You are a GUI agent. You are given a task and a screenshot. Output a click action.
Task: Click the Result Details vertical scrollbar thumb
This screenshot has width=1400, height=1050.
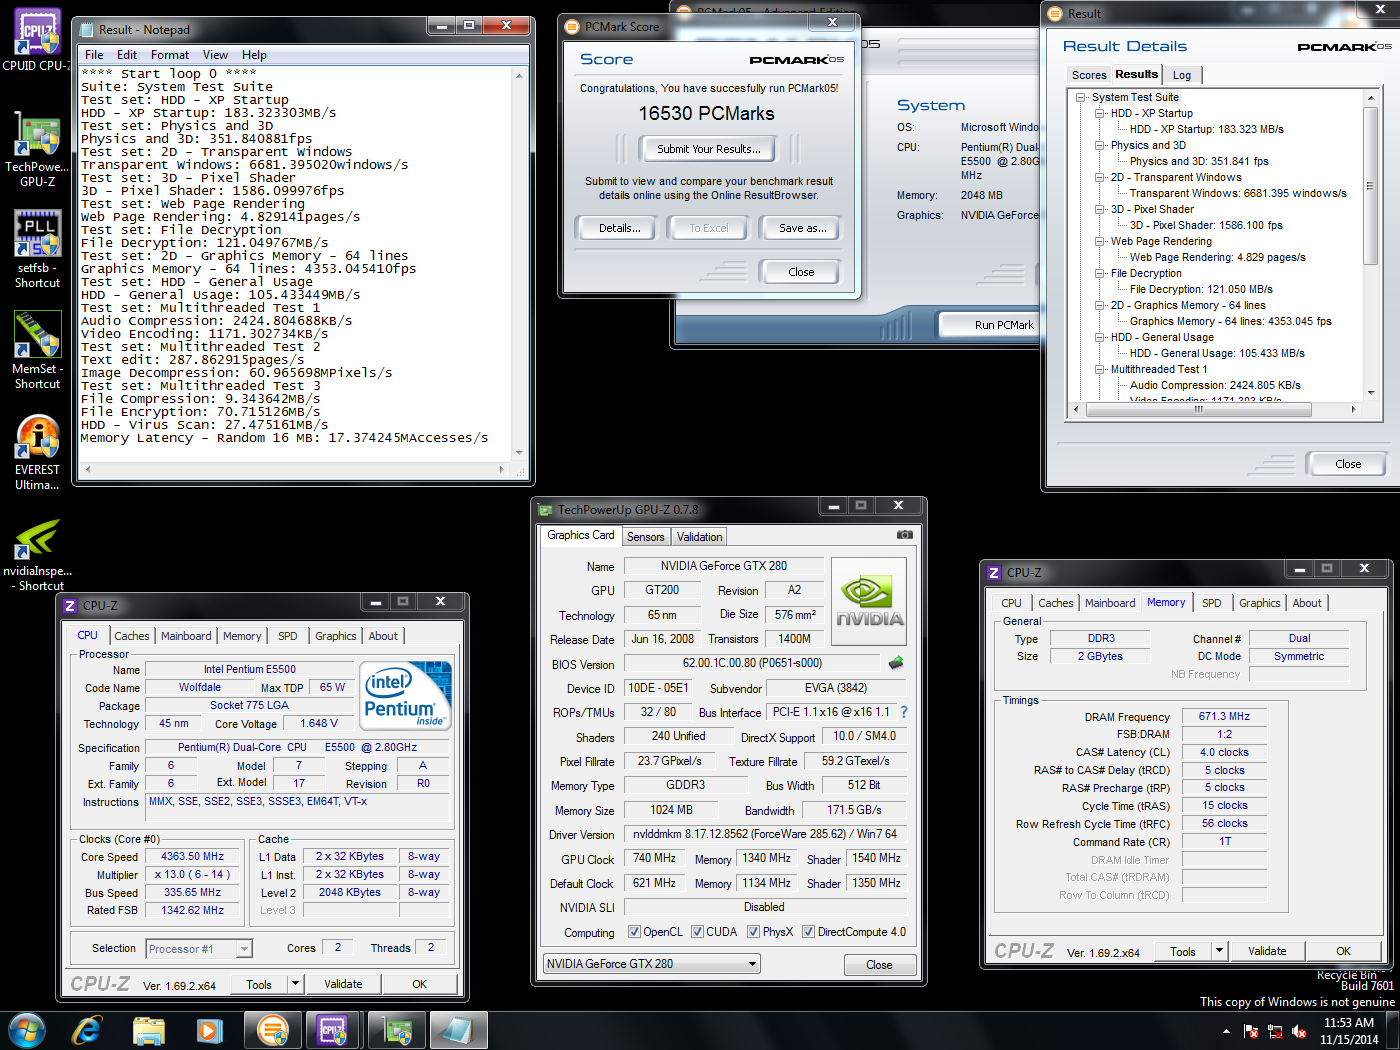[1370, 186]
